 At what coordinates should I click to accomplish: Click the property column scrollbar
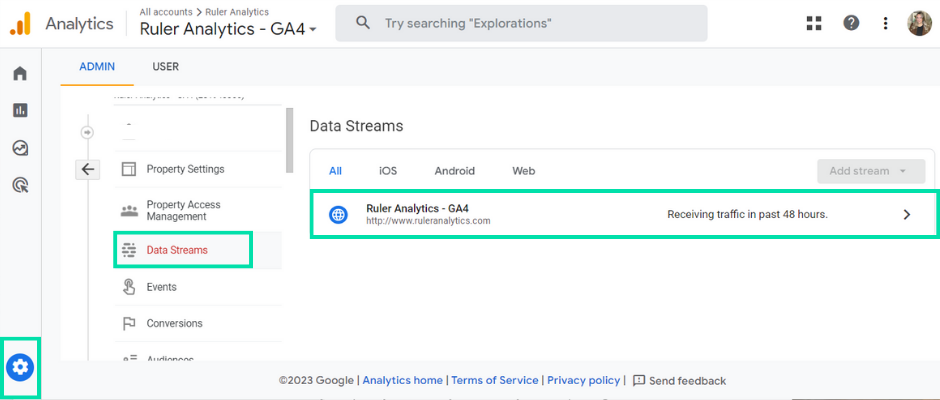[290, 140]
